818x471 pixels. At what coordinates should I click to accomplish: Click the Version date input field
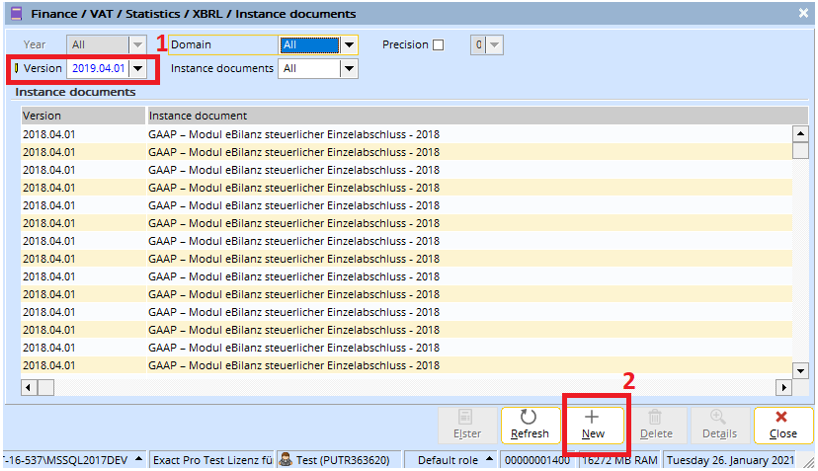point(98,69)
